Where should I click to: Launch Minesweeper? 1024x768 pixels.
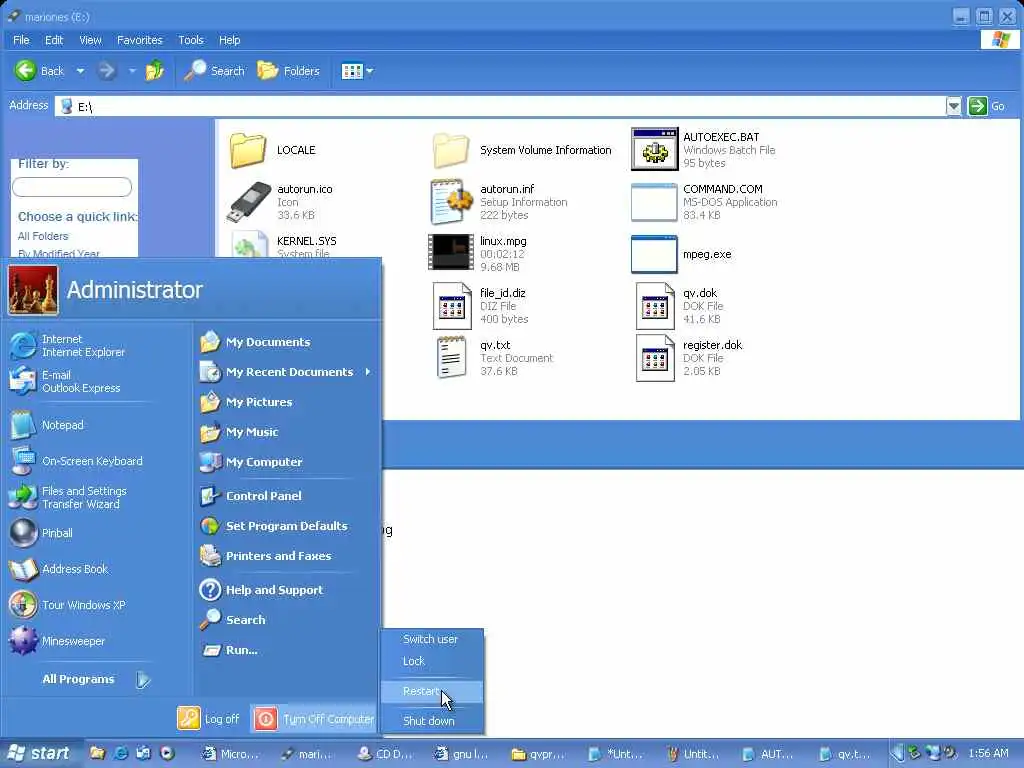pyautogui.click(x=57, y=641)
